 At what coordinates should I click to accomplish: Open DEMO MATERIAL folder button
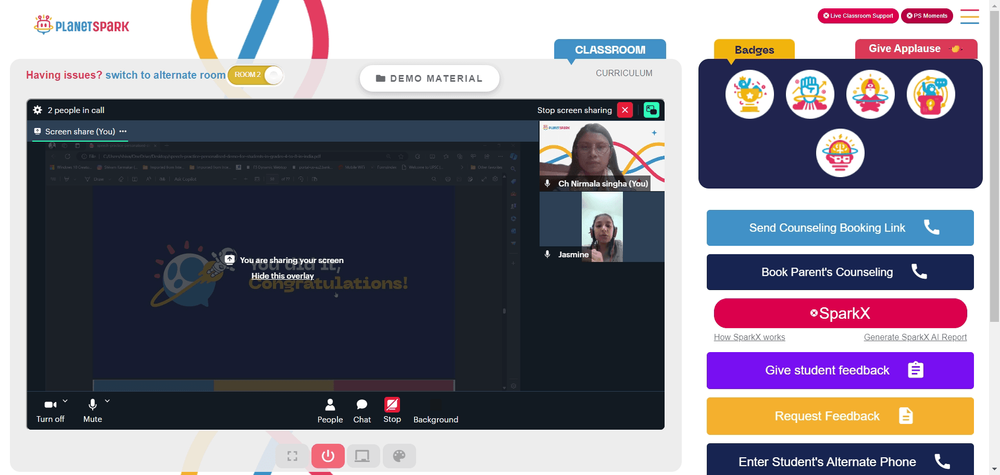pyautogui.click(x=429, y=78)
